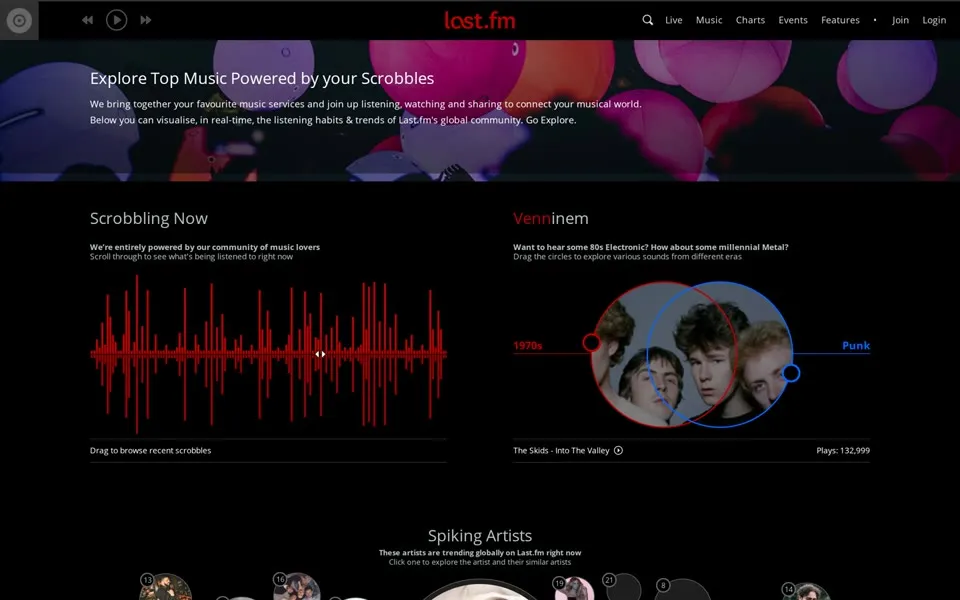The height and width of the screenshot is (600, 960).
Task: Skip to the next track
Action: (146, 20)
